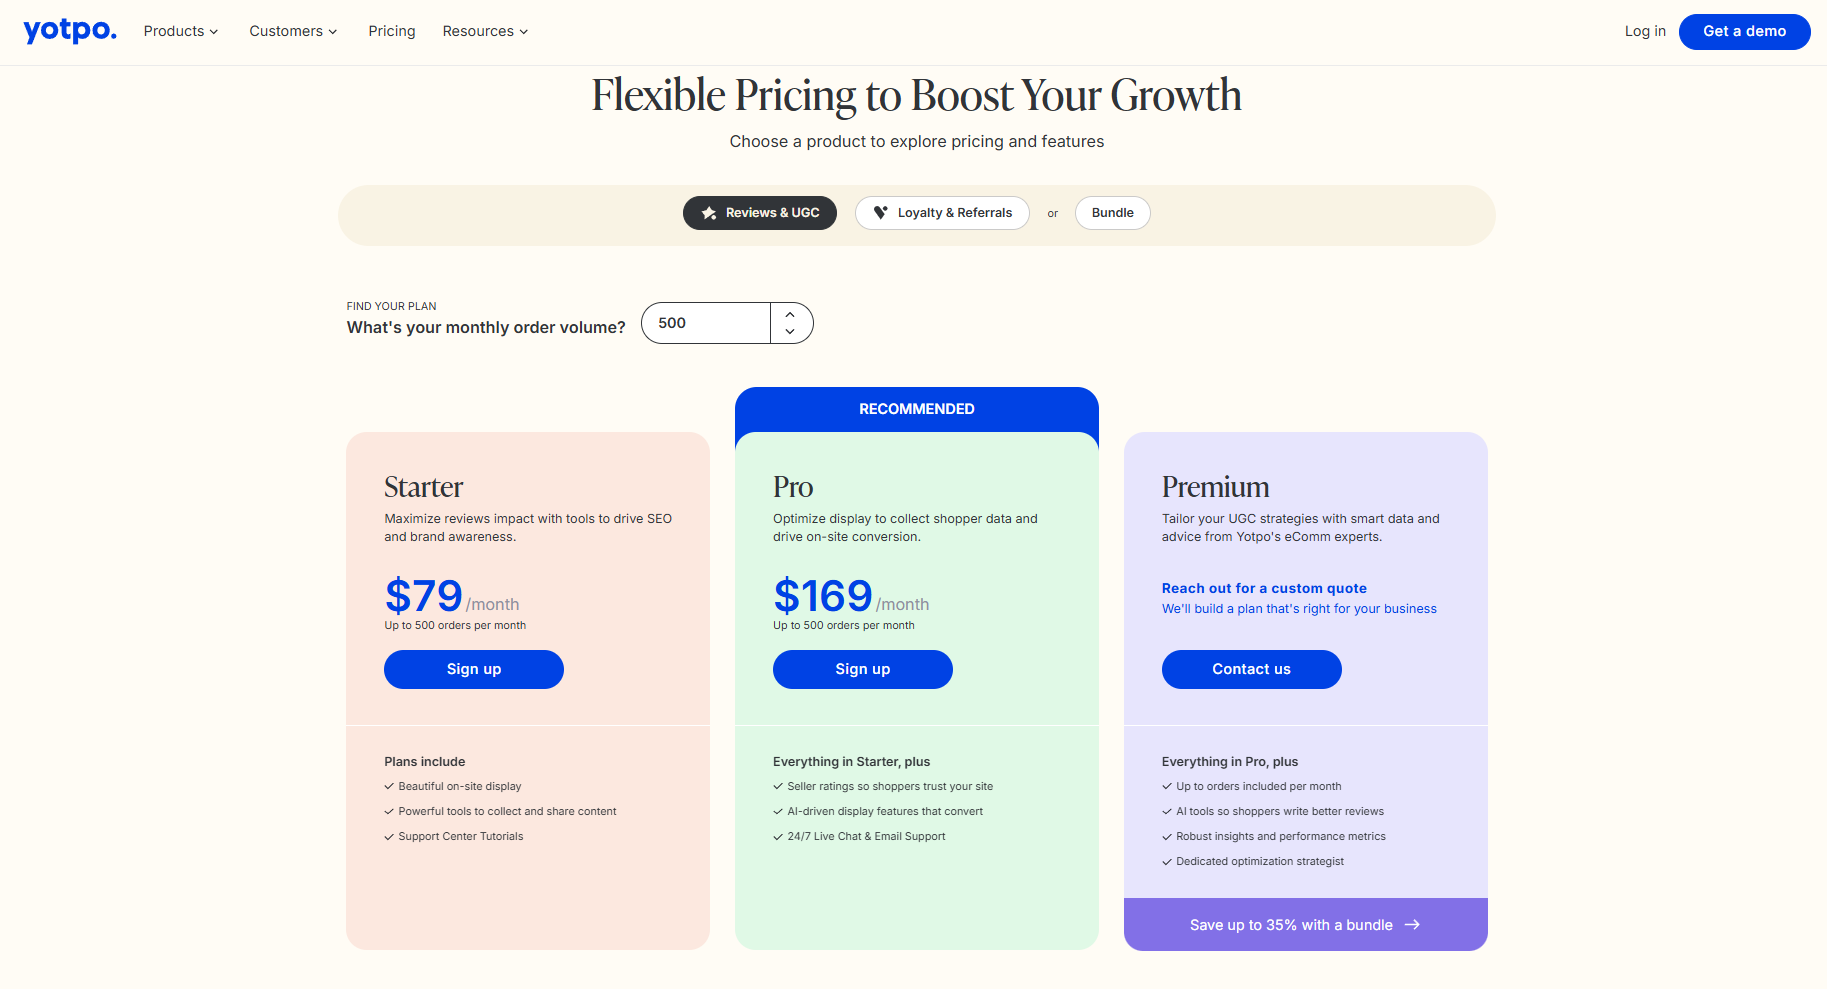This screenshot has height=989, width=1827.
Task: Click the arrow icon on the bundle banner
Action: pyautogui.click(x=1413, y=925)
